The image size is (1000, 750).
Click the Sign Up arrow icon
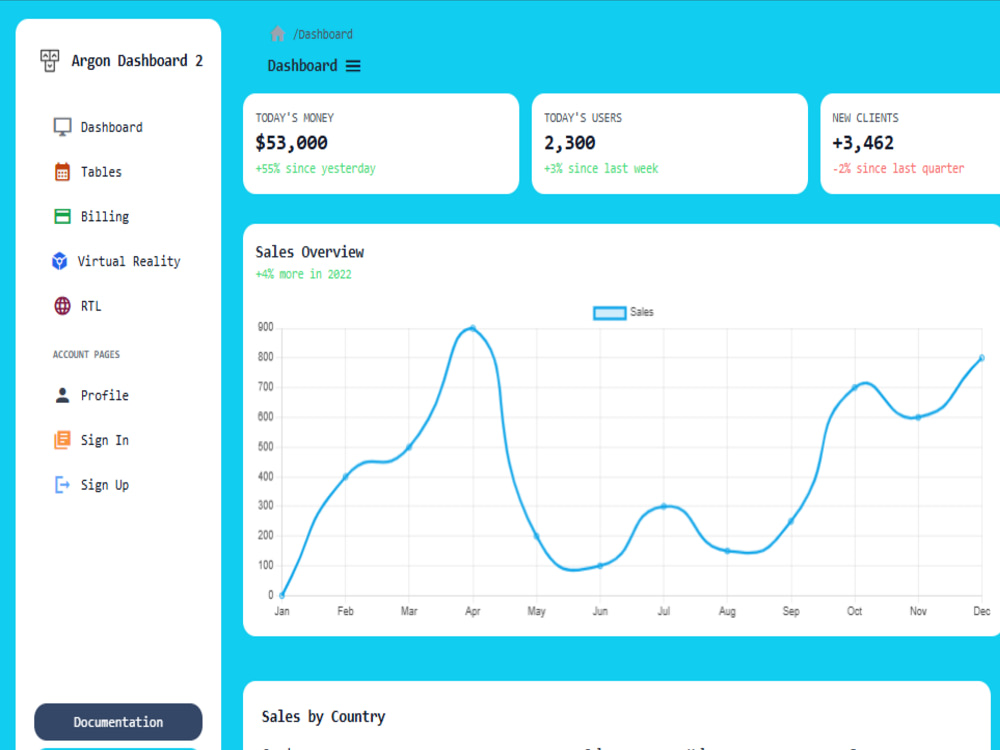point(60,484)
